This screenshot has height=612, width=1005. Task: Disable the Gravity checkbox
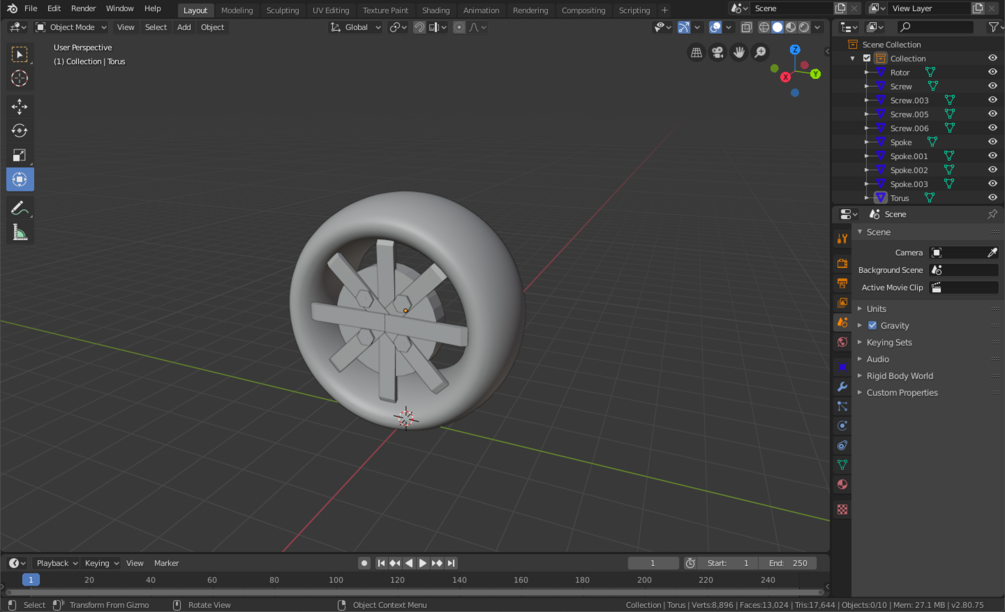(x=873, y=325)
